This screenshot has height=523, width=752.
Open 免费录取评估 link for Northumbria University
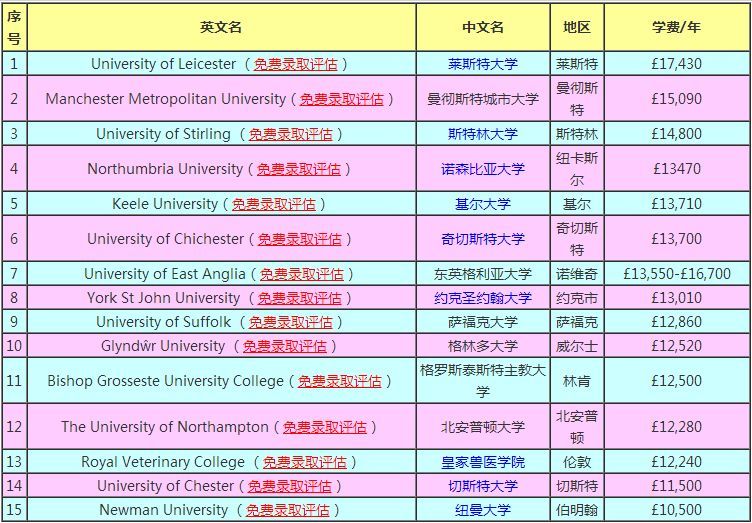coord(298,169)
